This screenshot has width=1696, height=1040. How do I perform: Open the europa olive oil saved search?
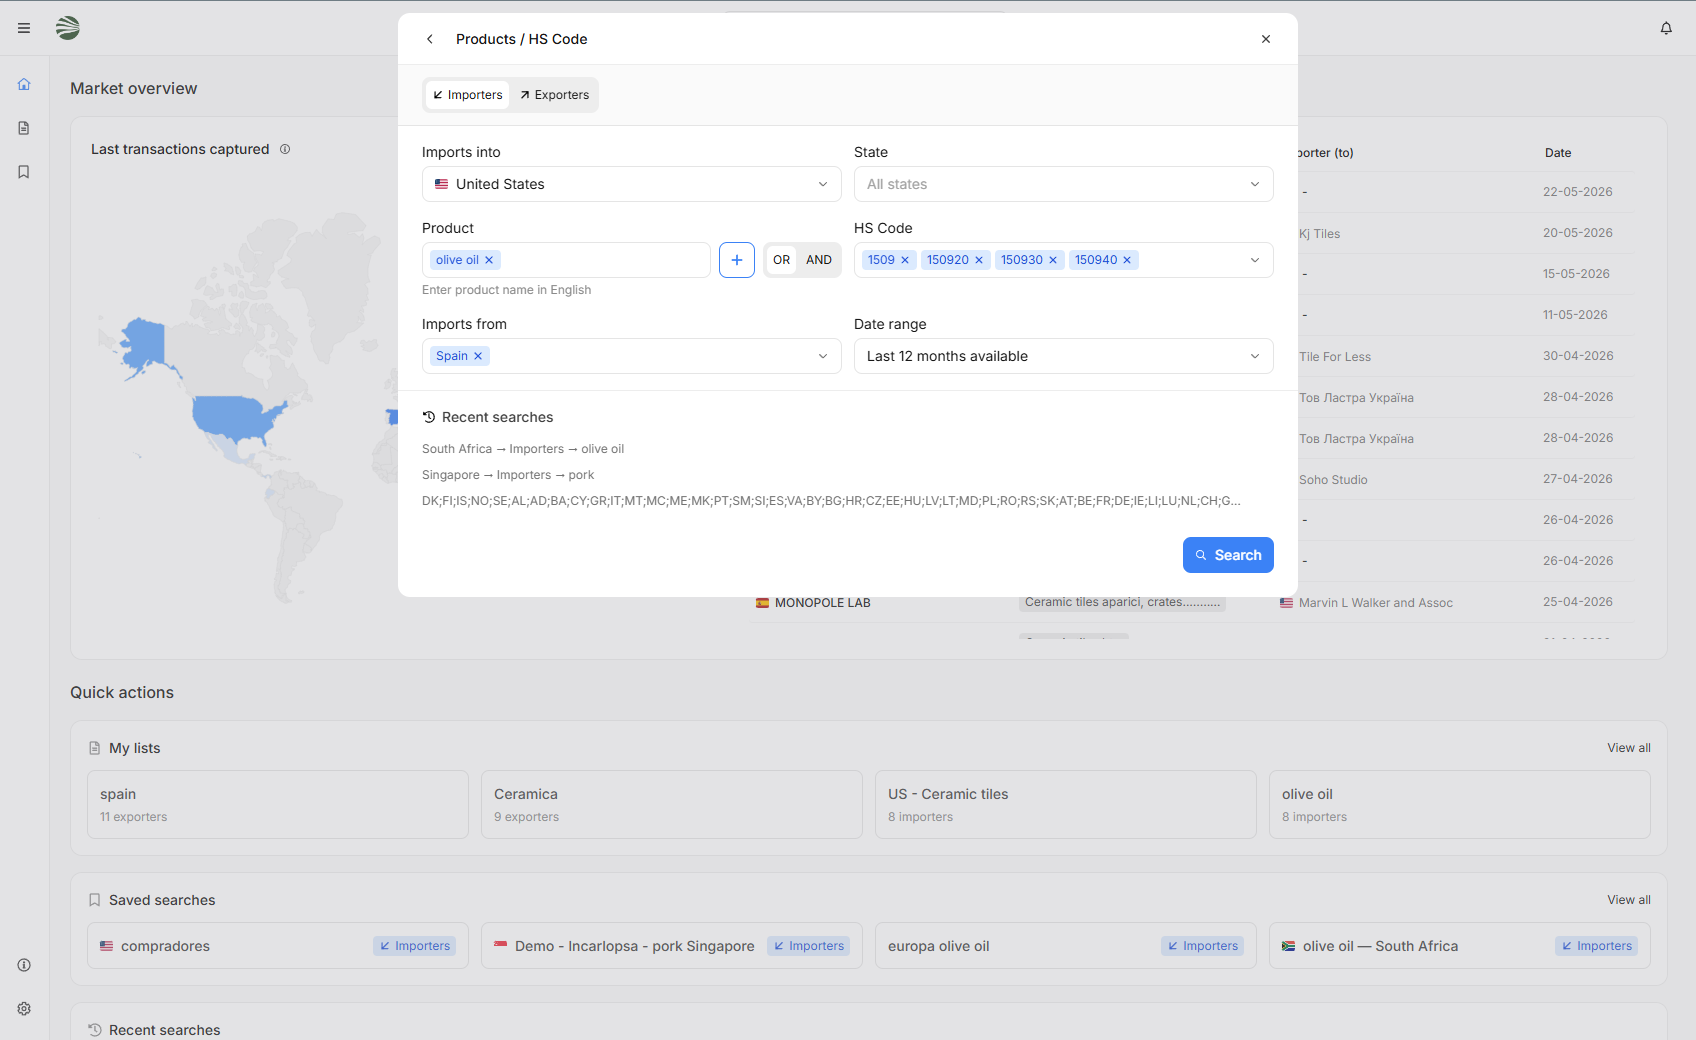click(1066, 946)
